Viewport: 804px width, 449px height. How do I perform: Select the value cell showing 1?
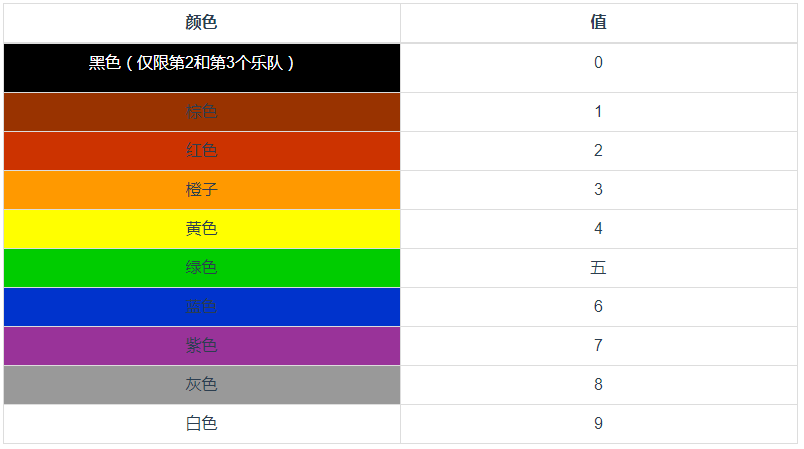click(598, 111)
